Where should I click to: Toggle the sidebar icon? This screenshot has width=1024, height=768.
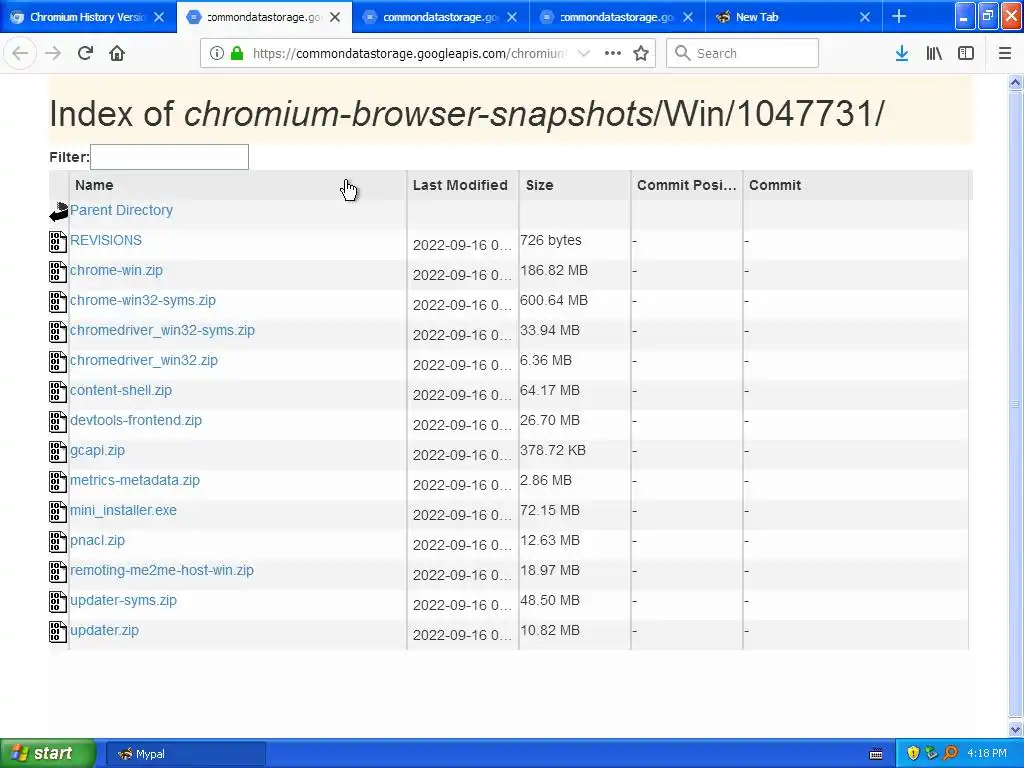(966, 54)
